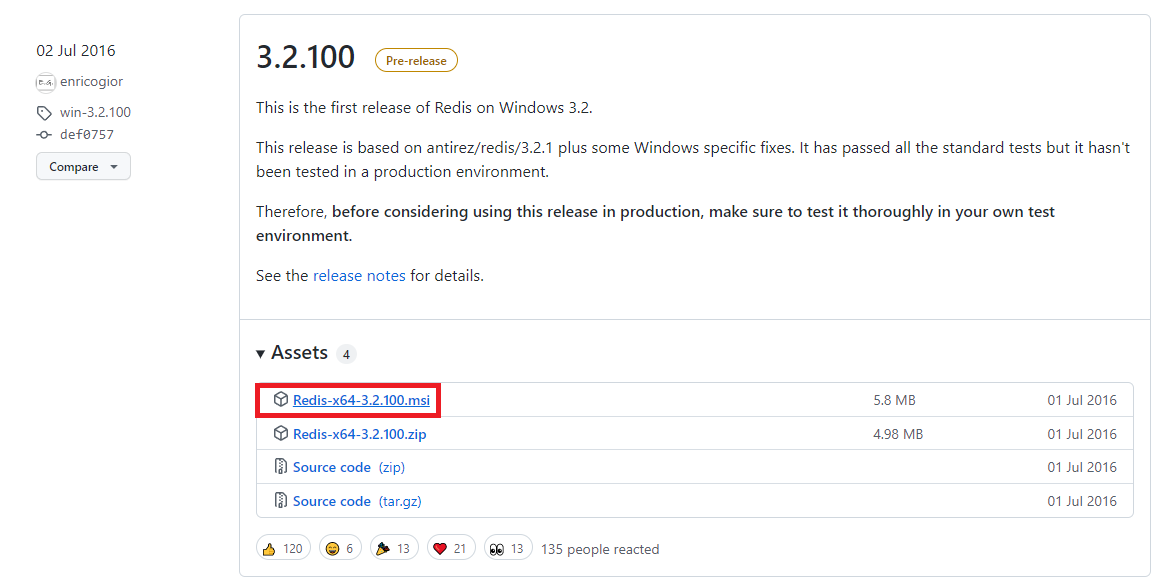Download Source code (zip)
This screenshot has height=587, width=1165.
coord(348,467)
